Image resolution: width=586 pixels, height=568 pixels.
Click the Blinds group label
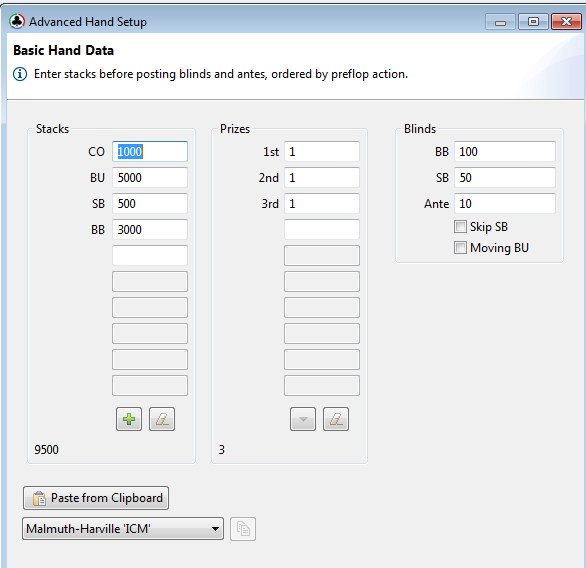coord(420,129)
